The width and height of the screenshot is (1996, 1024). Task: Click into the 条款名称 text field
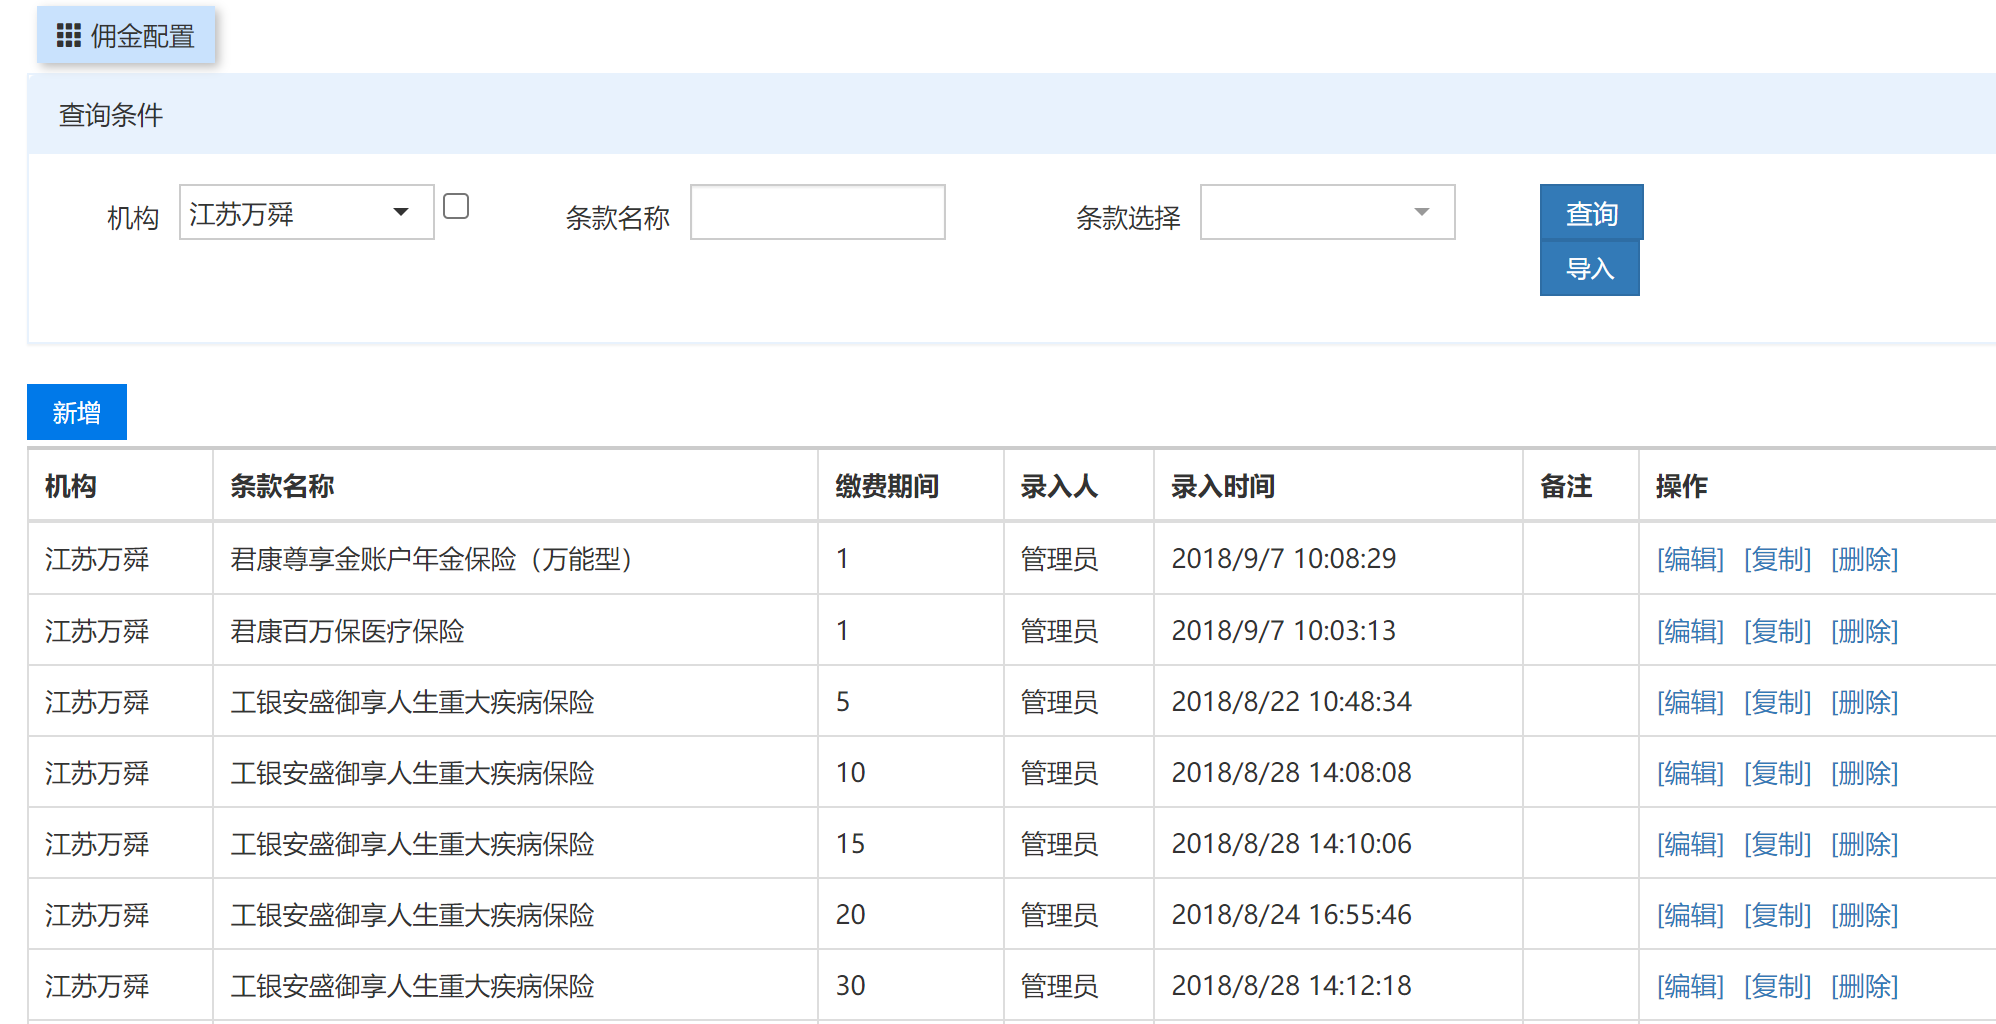(817, 213)
